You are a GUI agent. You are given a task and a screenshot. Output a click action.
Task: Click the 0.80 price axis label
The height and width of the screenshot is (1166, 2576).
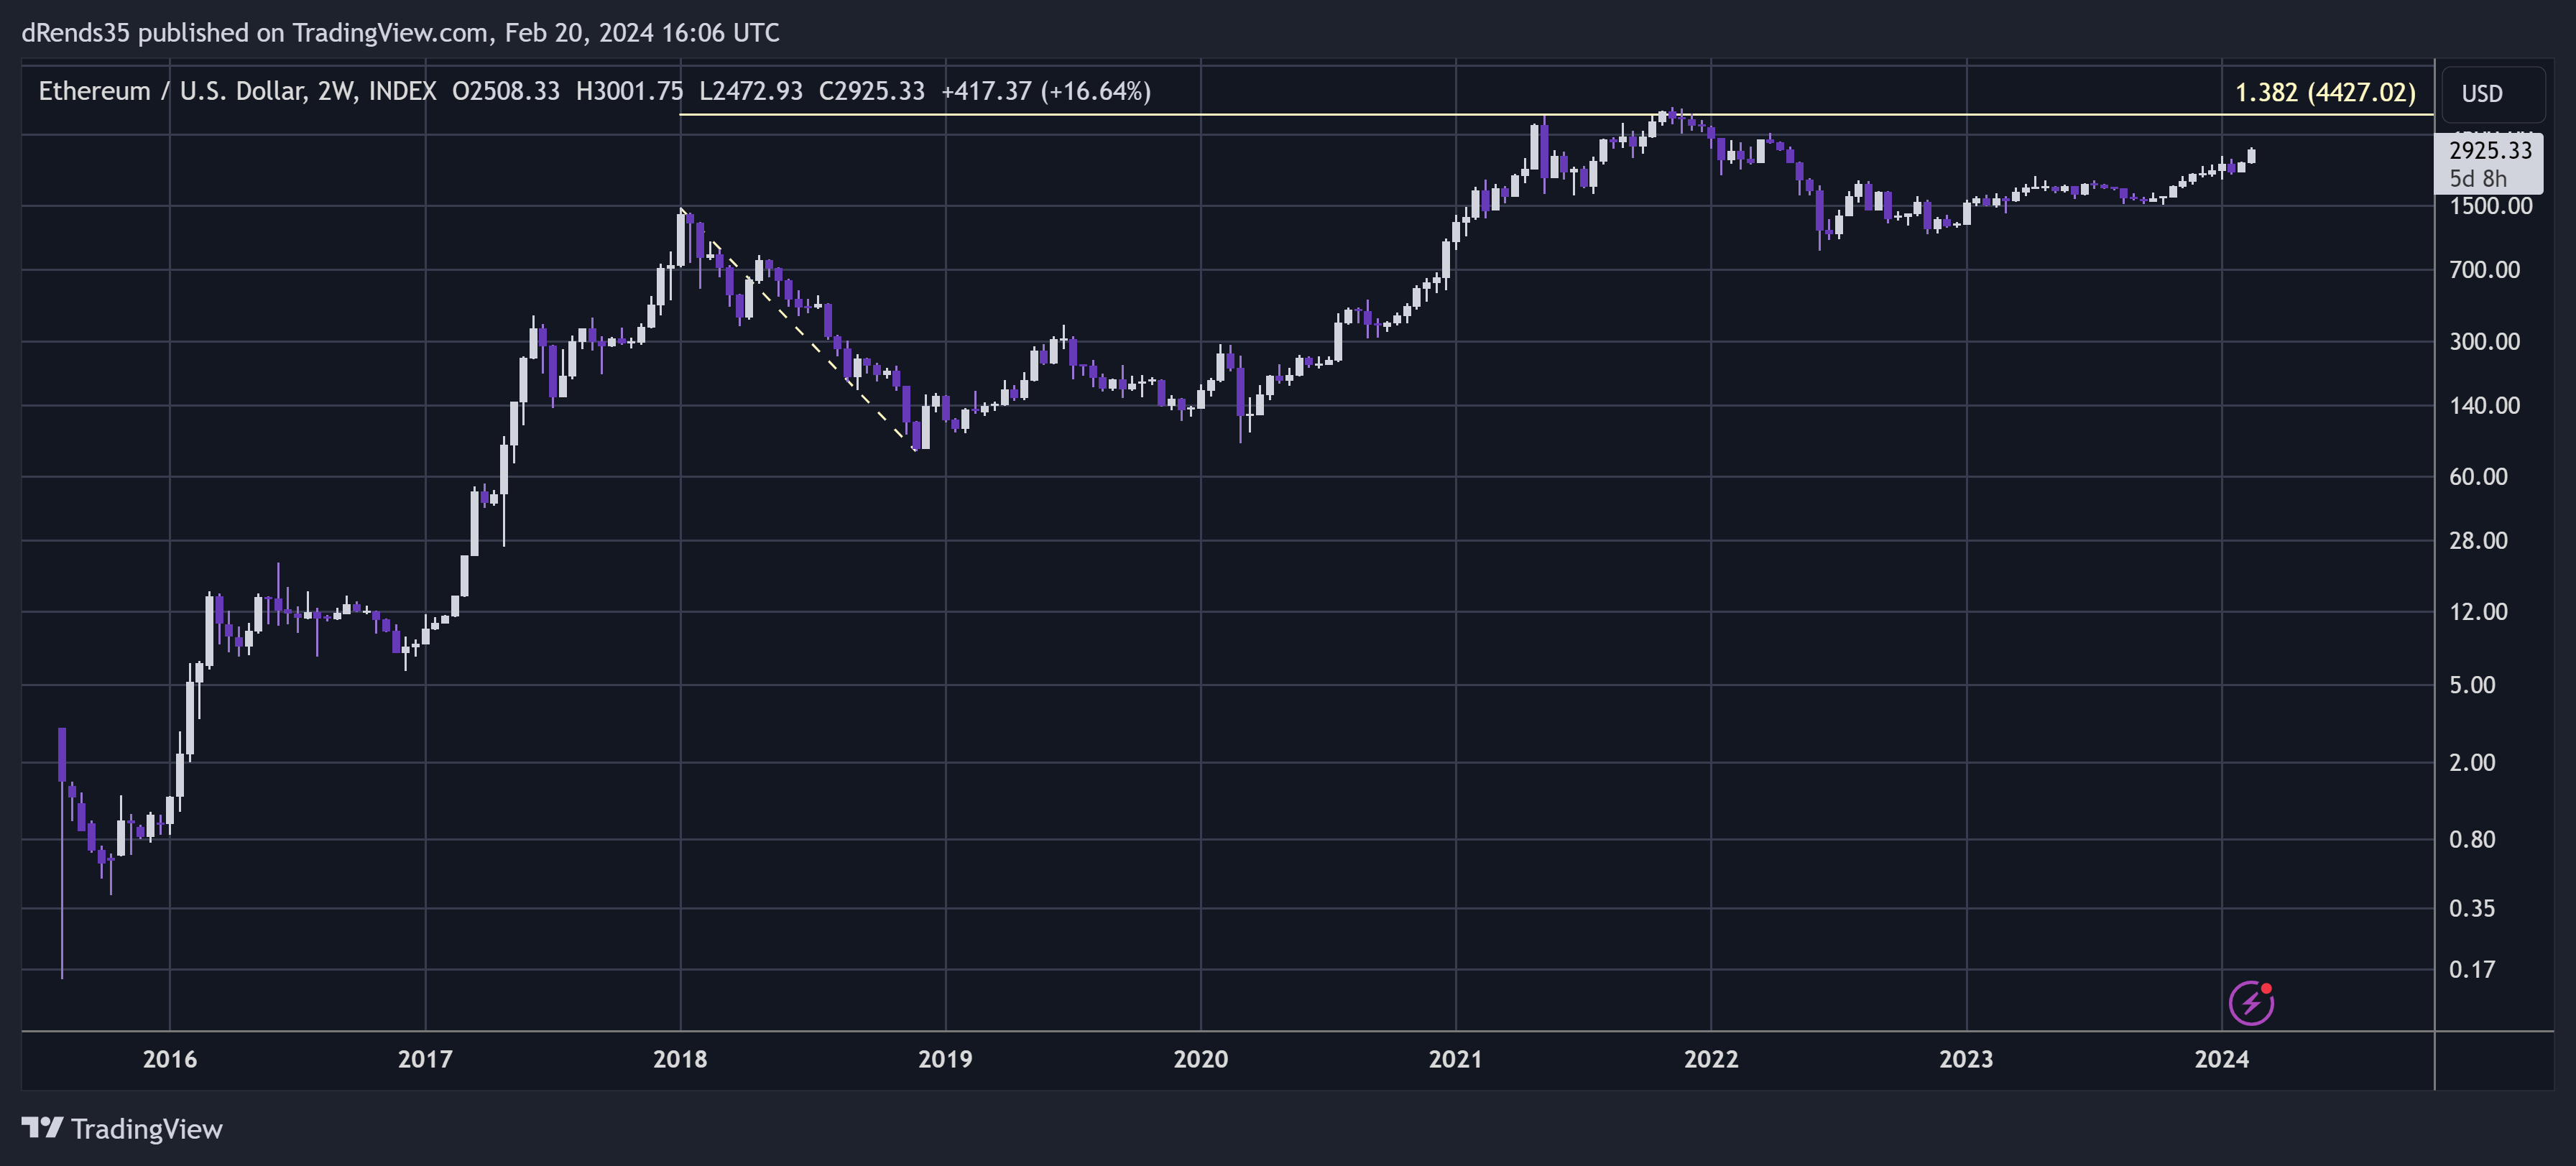[x=2472, y=839]
